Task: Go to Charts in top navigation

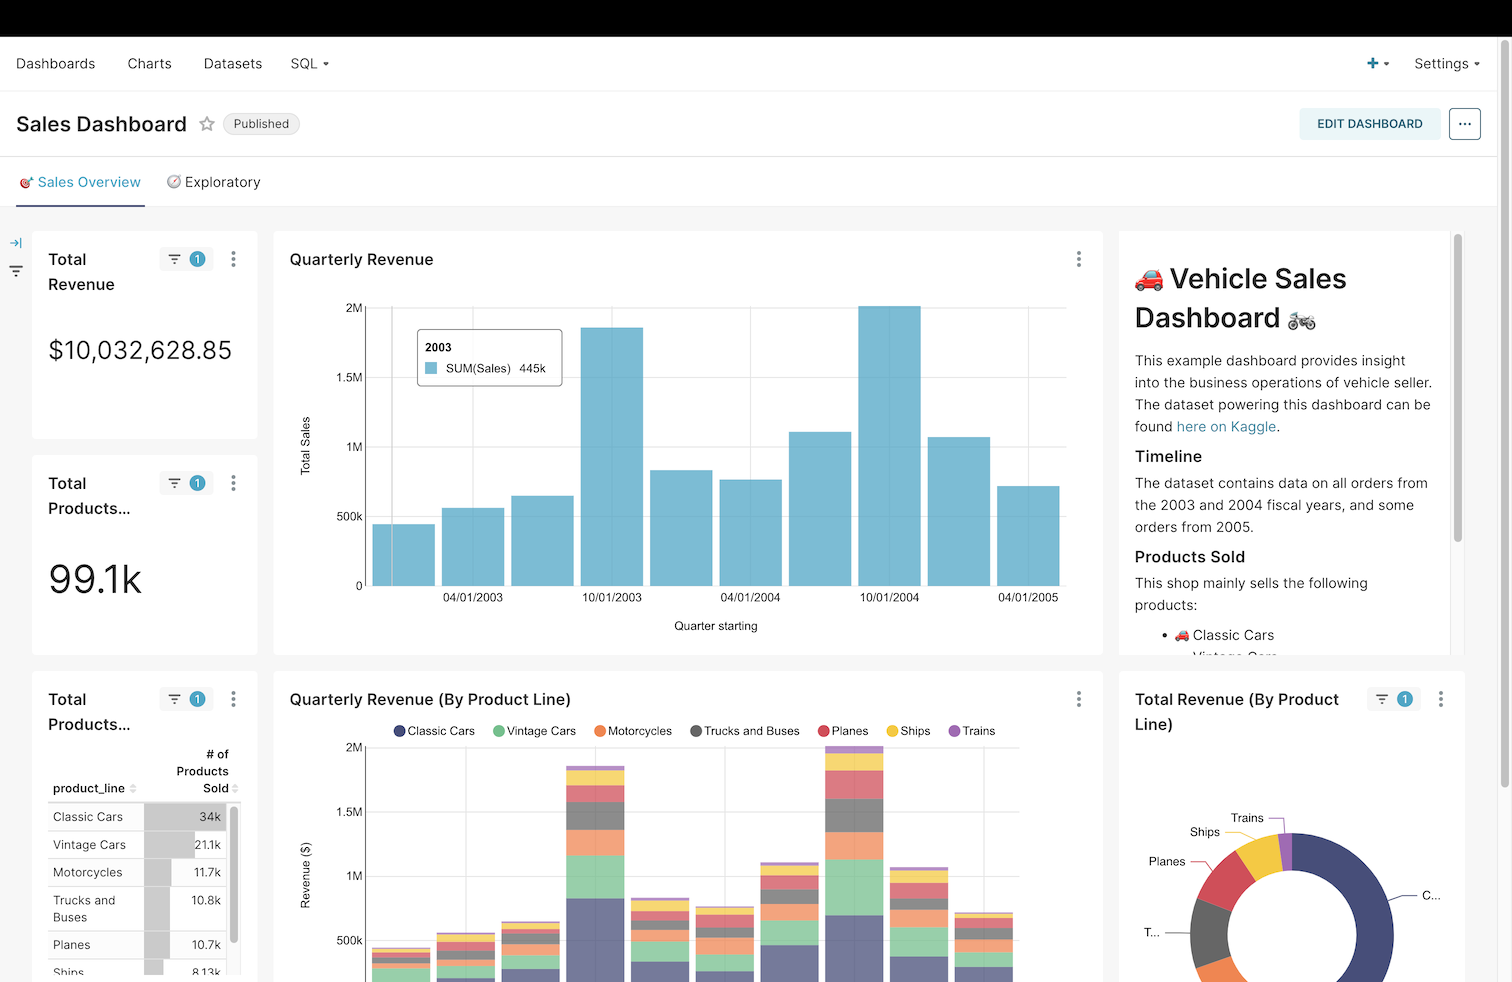Action: click(150, 64)
